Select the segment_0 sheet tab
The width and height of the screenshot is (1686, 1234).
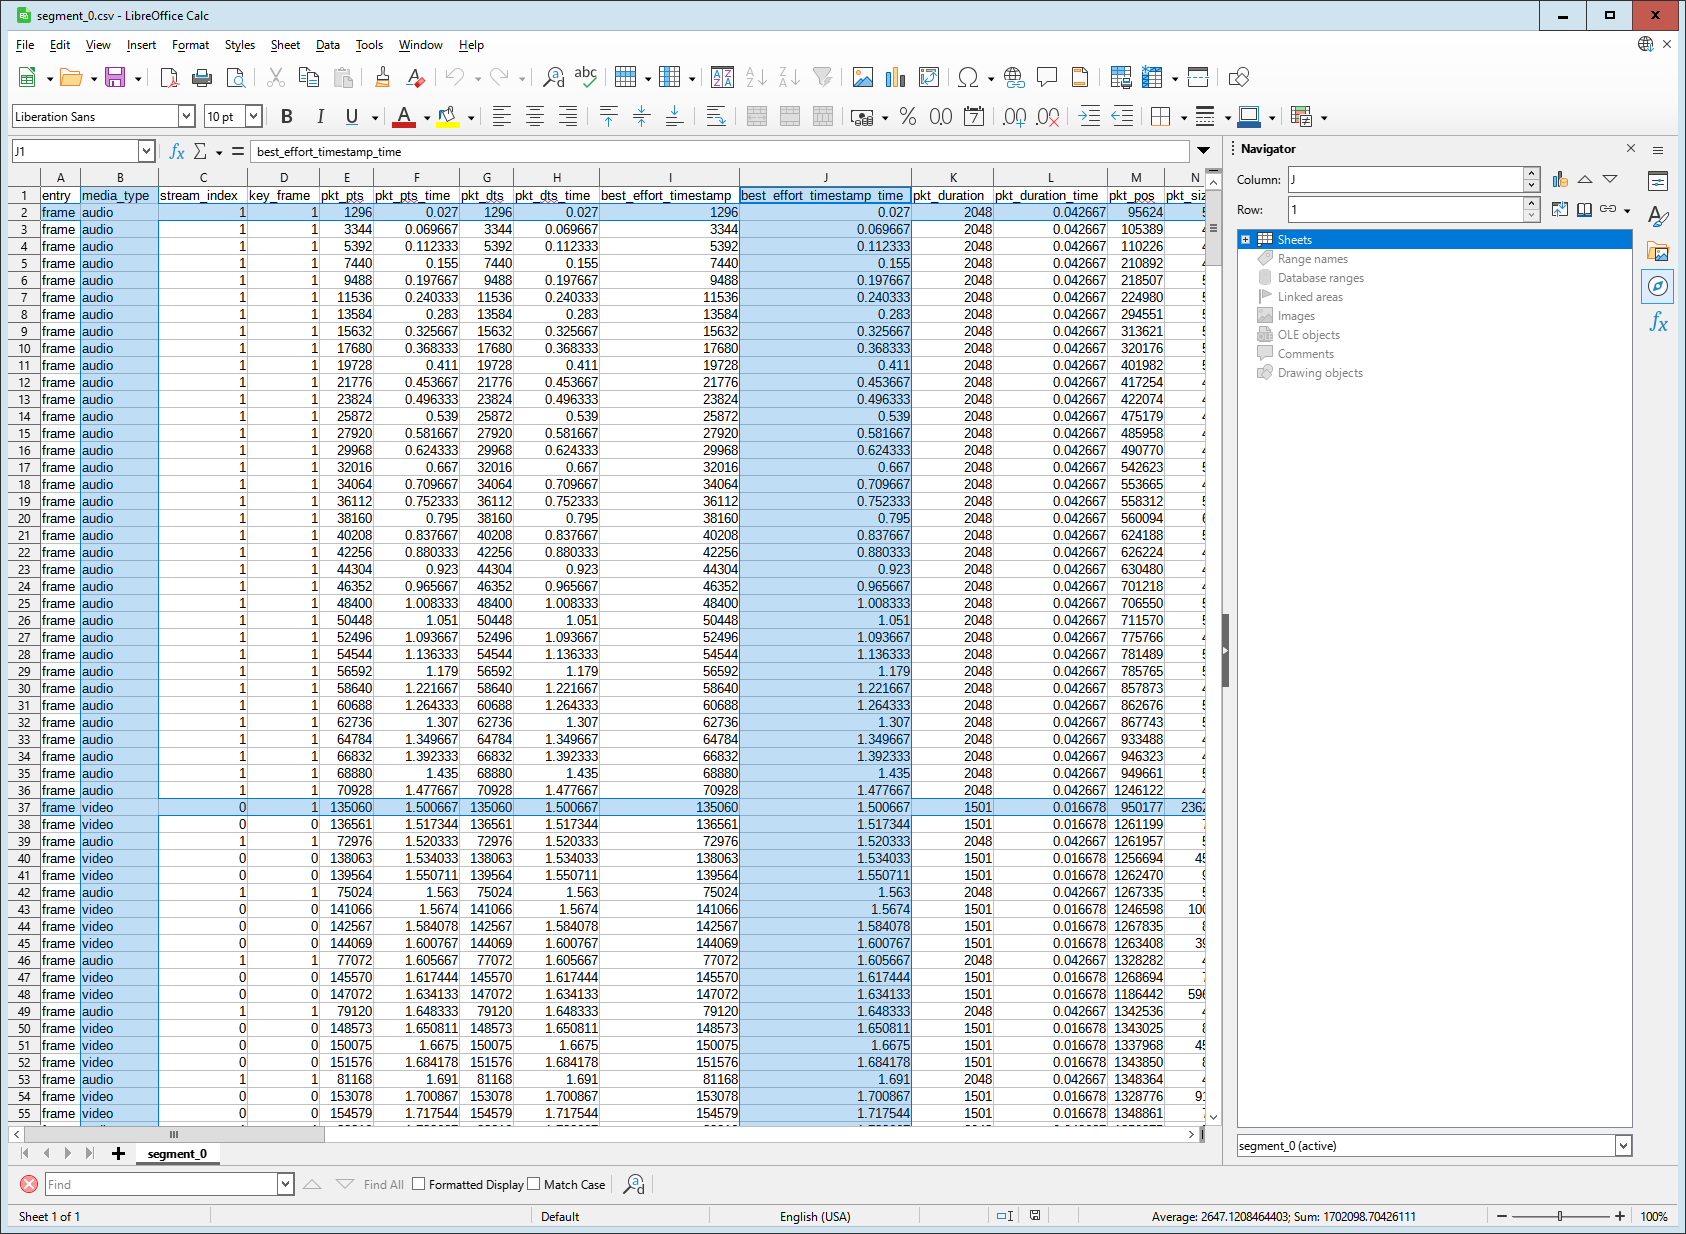177,1154
